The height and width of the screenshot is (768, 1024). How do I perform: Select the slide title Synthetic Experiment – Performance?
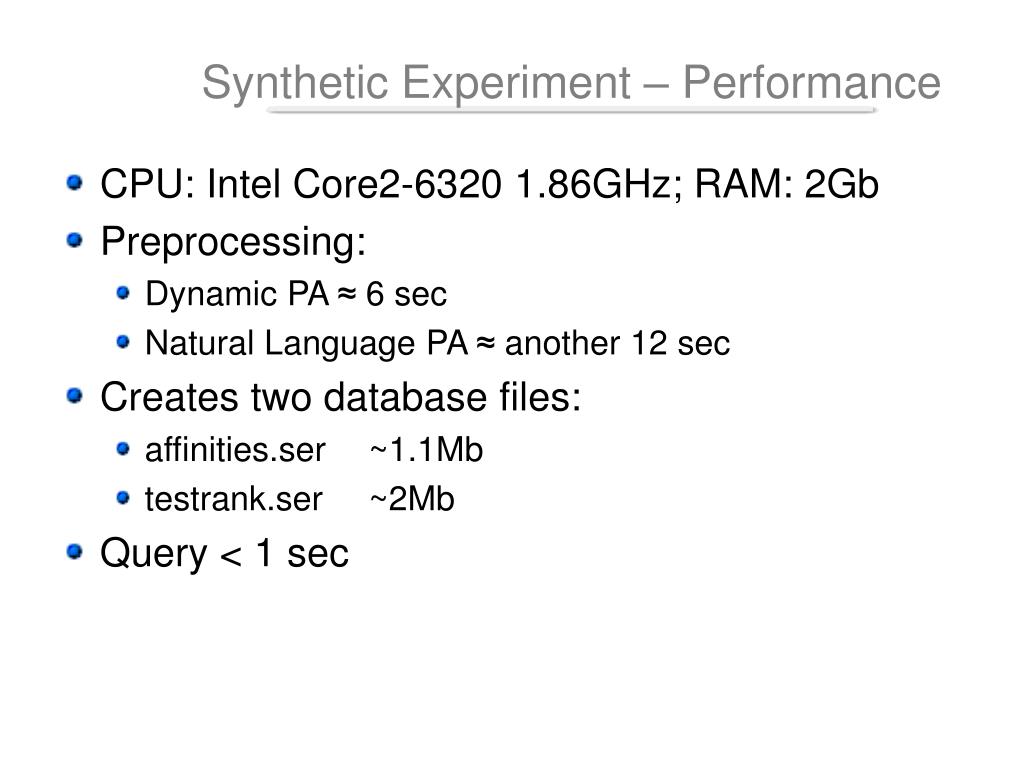(x=571, y=83)
